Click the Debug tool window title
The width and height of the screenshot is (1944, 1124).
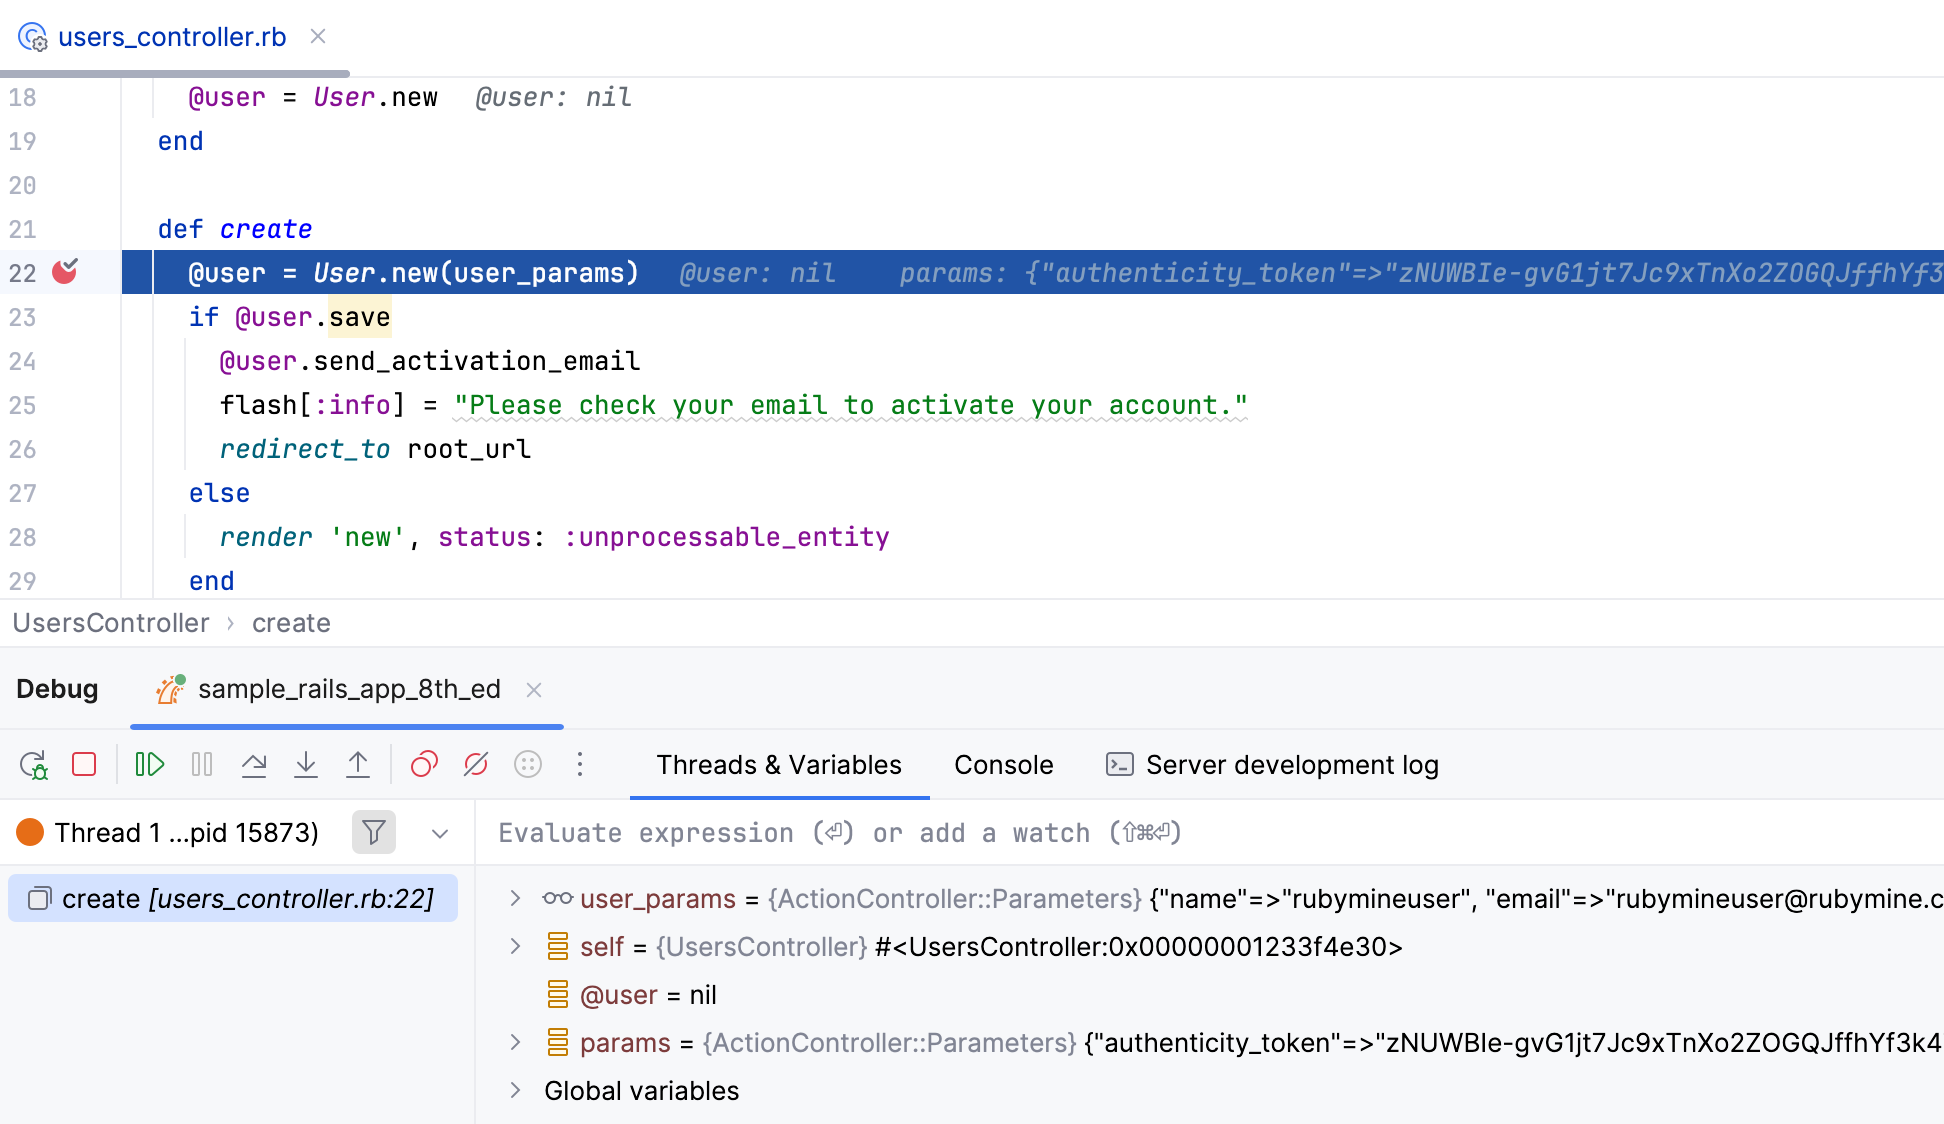(57, 689)
